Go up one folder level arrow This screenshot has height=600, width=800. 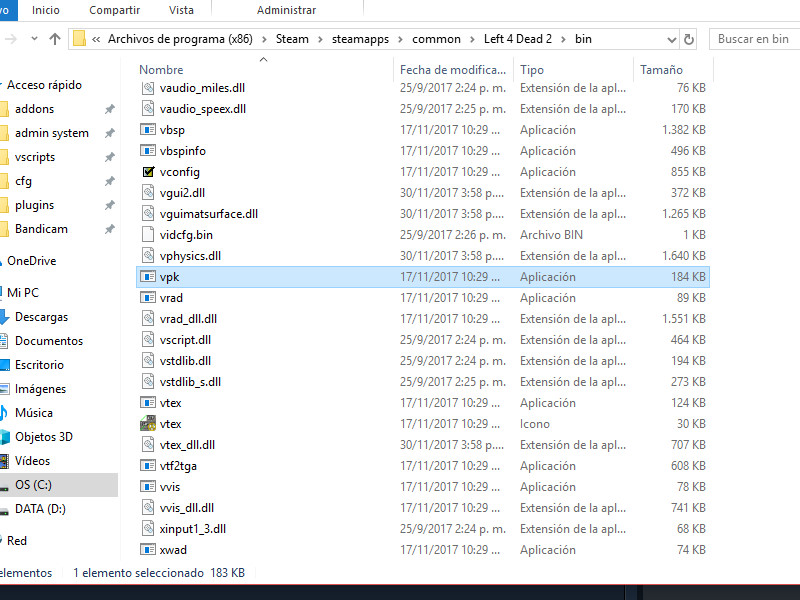click(x=55, y=39)
